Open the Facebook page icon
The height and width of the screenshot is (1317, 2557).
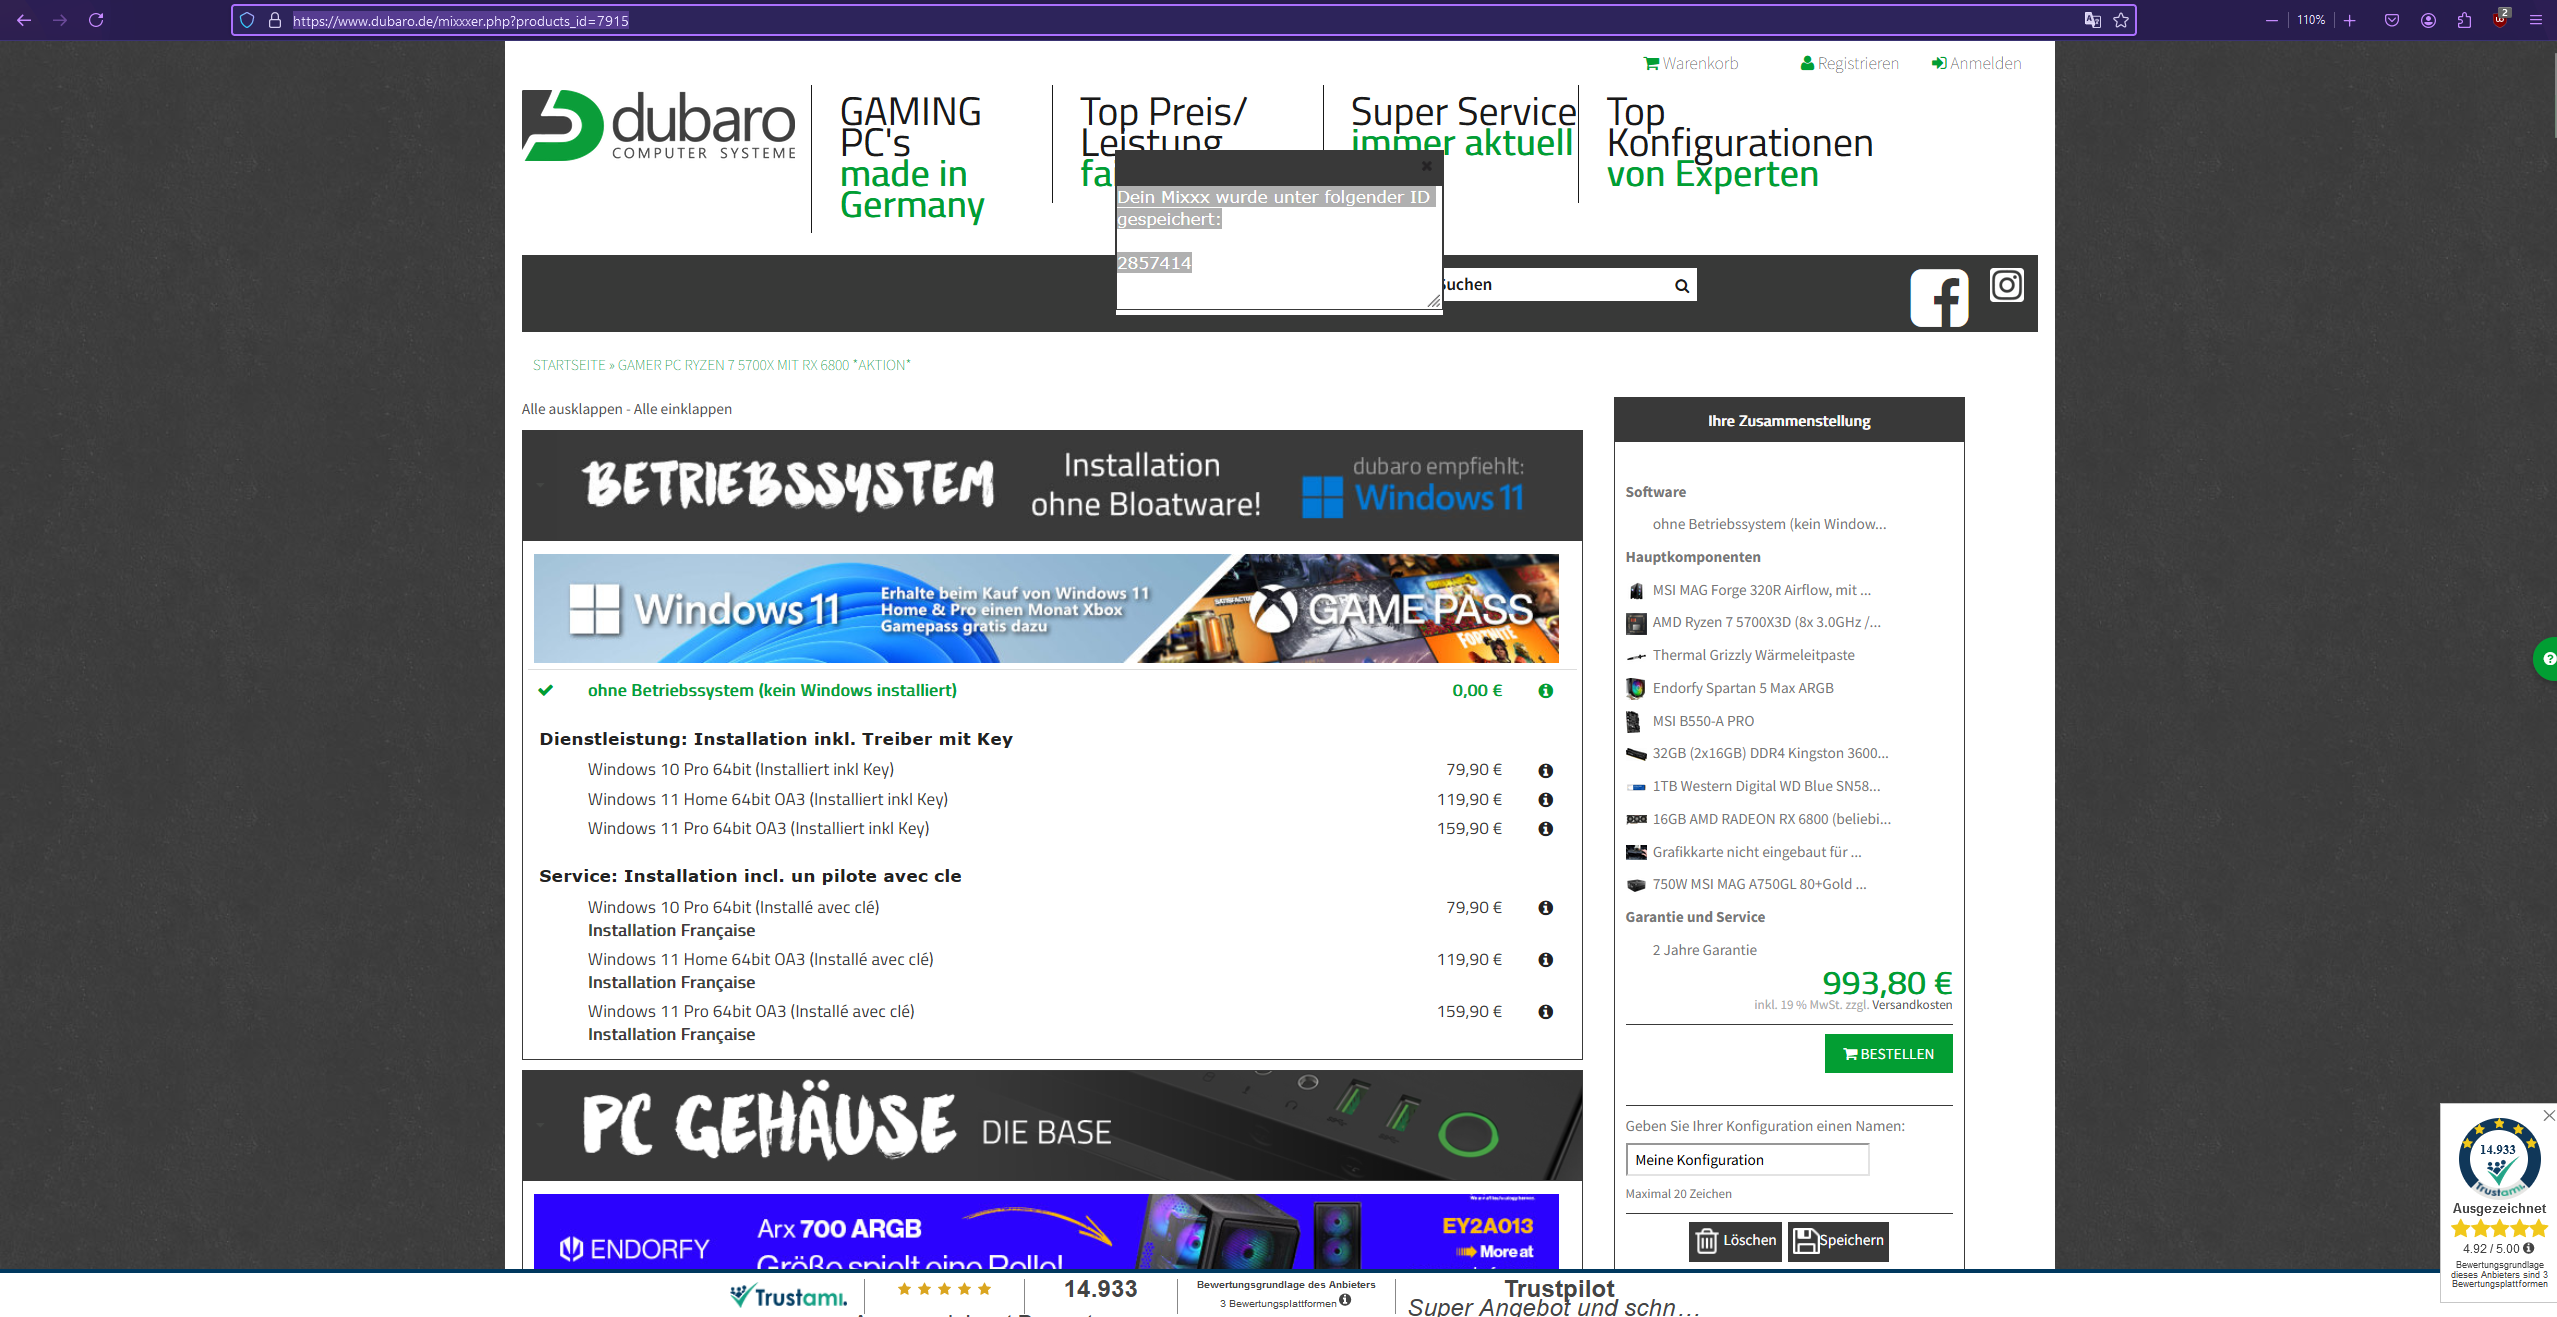pyautogui.click(x=1939, y=298)
